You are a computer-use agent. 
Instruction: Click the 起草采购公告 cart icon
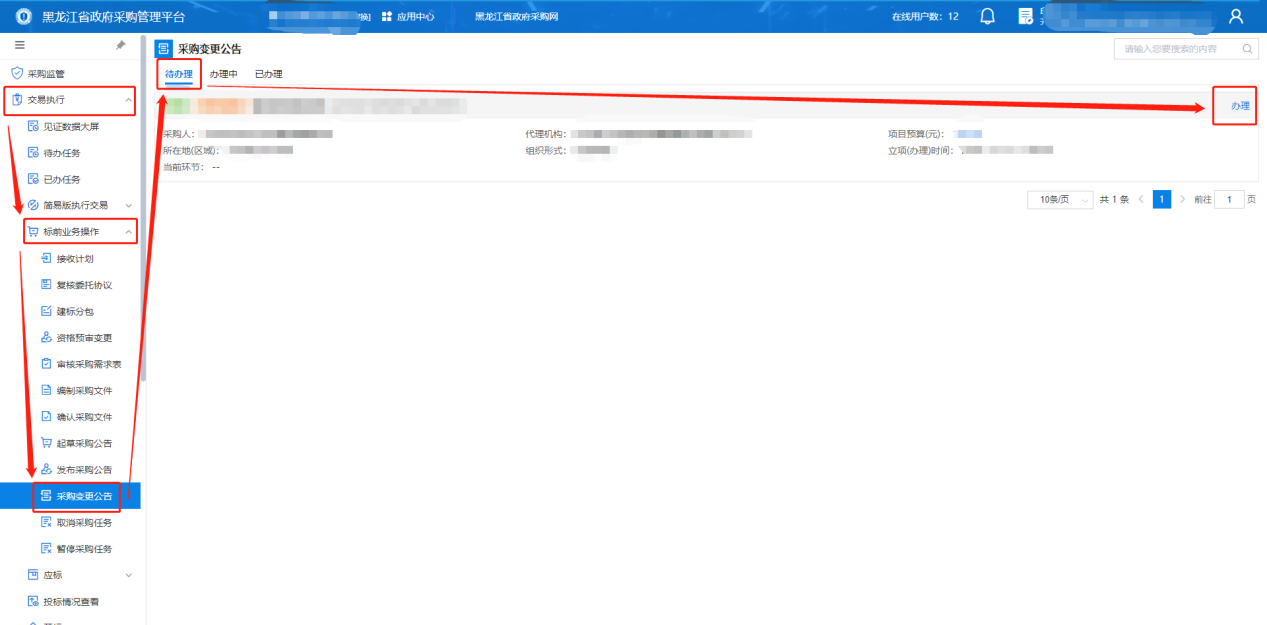pos(46,443)
